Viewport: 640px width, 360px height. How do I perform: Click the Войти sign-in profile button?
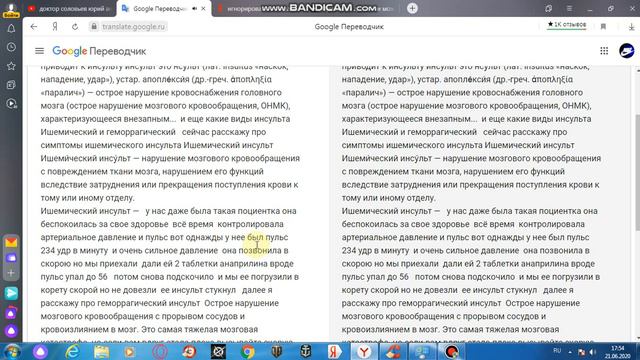[11, 10]
